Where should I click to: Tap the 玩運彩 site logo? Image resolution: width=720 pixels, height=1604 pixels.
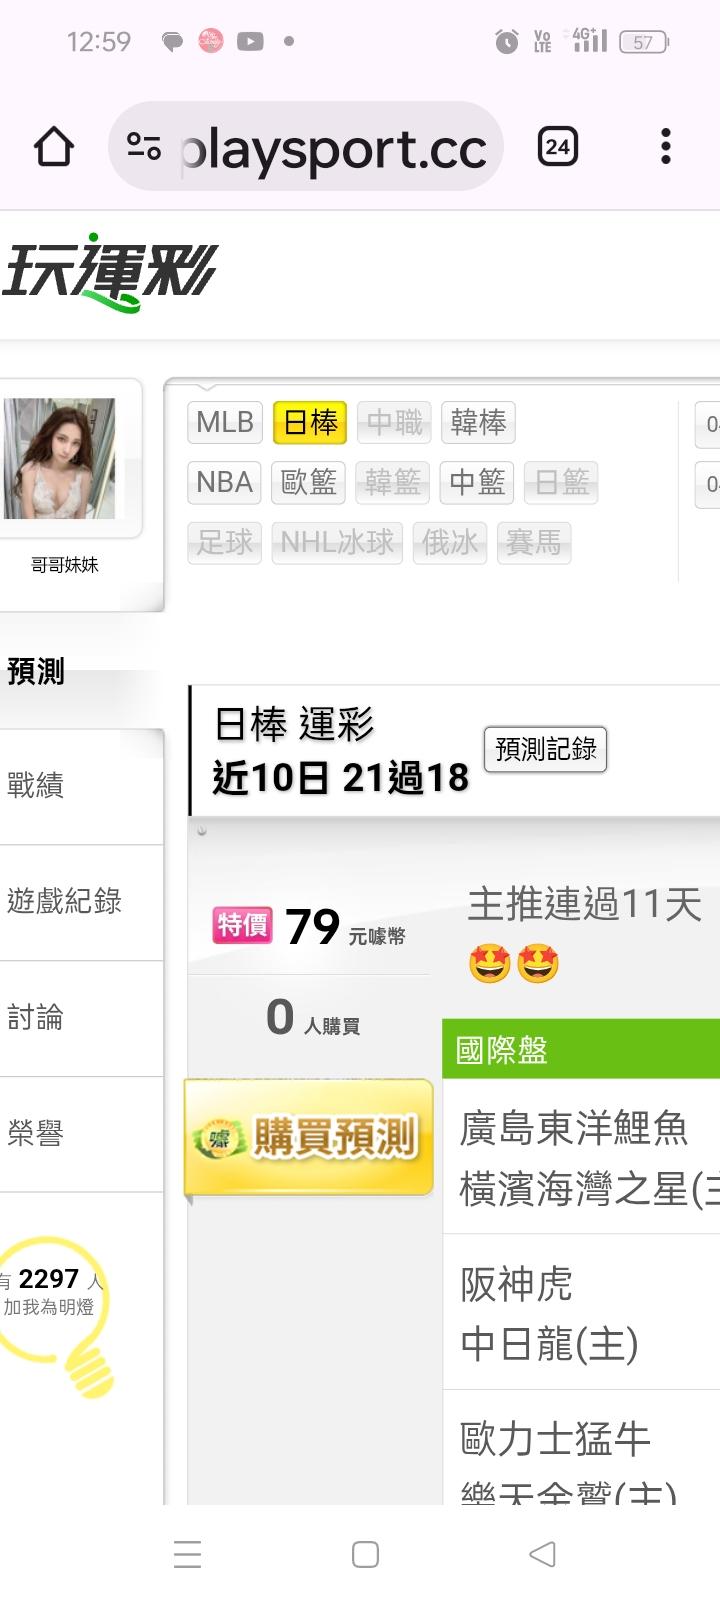click(110, 272)
